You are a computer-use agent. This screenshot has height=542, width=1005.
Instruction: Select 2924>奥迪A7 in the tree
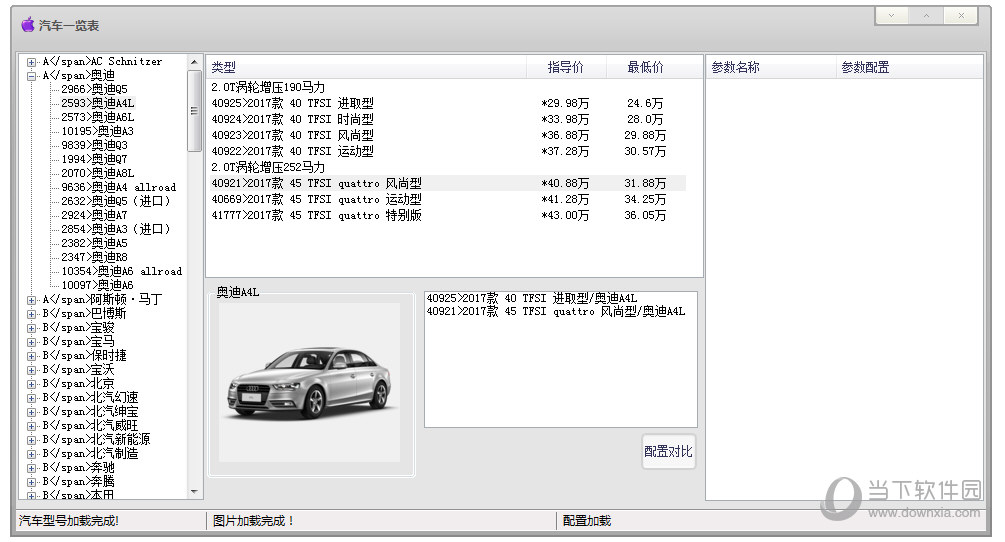pos(94,215)
